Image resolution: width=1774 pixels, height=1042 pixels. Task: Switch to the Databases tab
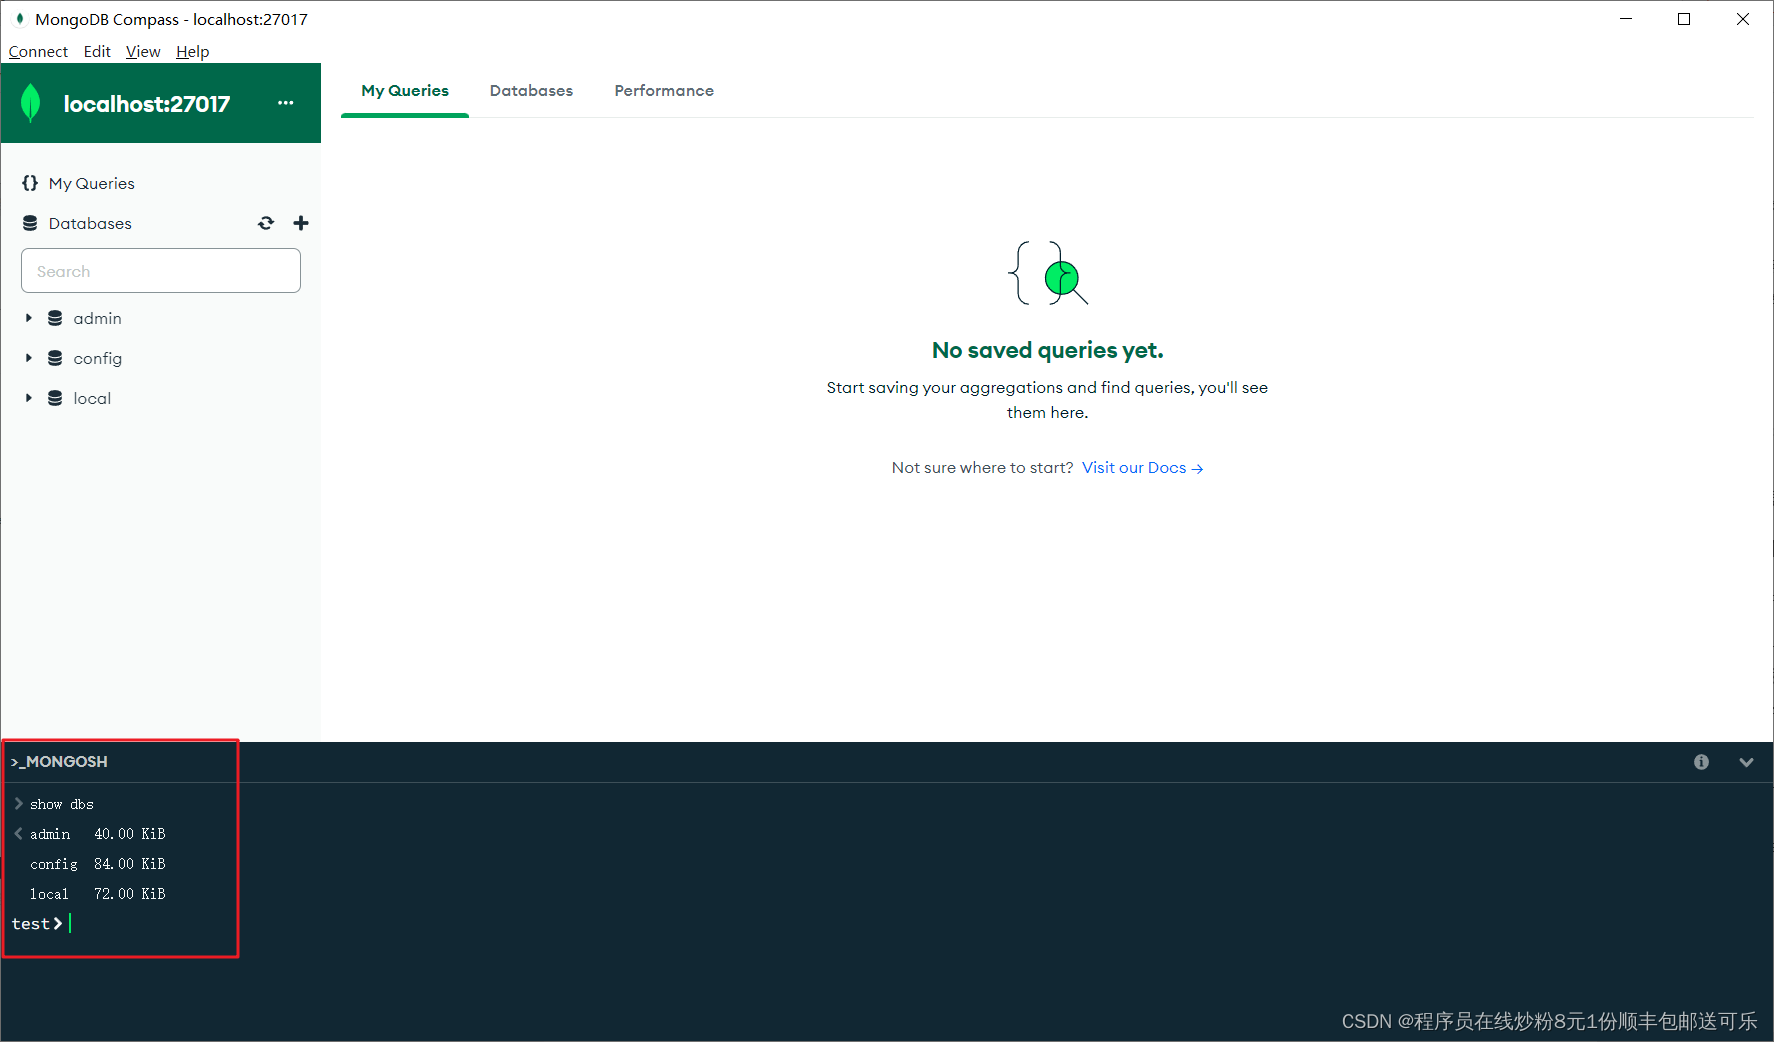coord(531,91)
